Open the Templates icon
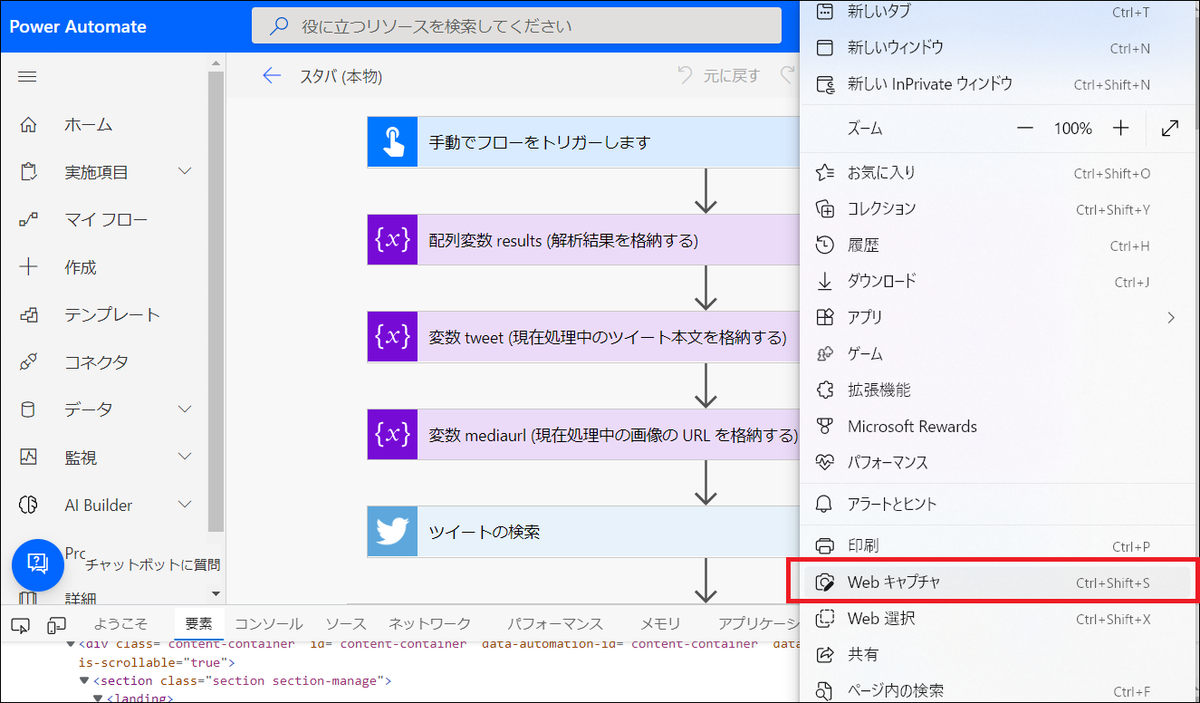This screenshot has width=1200, height=703. (x=28, y=315)
